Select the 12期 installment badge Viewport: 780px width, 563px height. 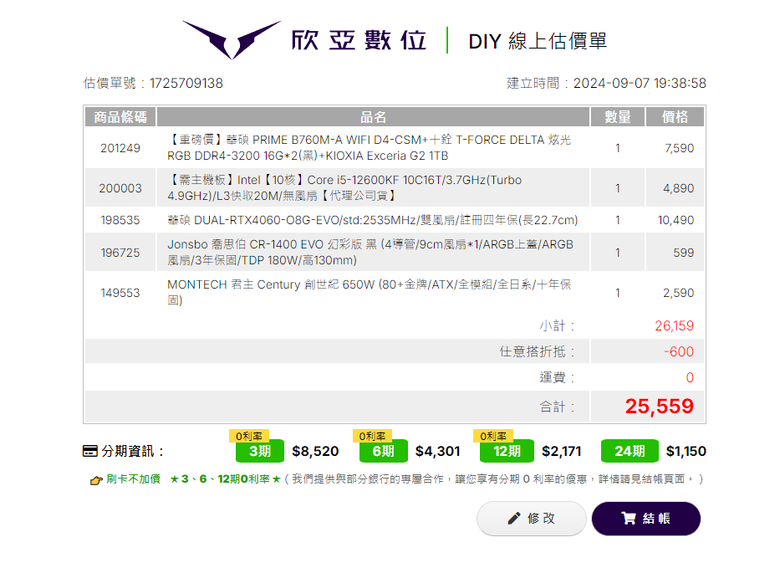pos(506,451)
